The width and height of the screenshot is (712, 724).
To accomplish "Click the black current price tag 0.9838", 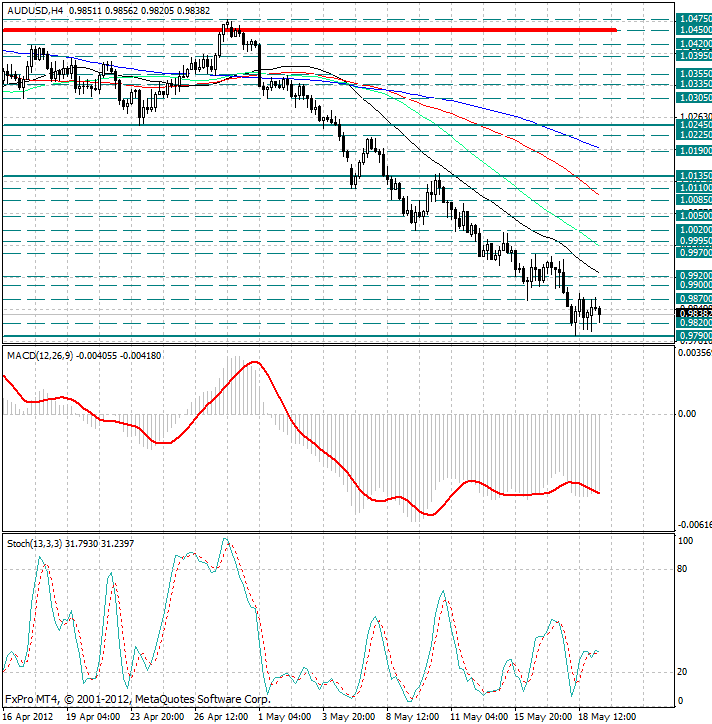I will (x=694, y=314).
